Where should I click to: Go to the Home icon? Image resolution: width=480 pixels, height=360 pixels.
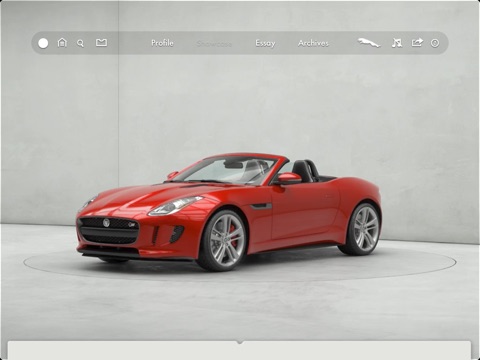62,43
